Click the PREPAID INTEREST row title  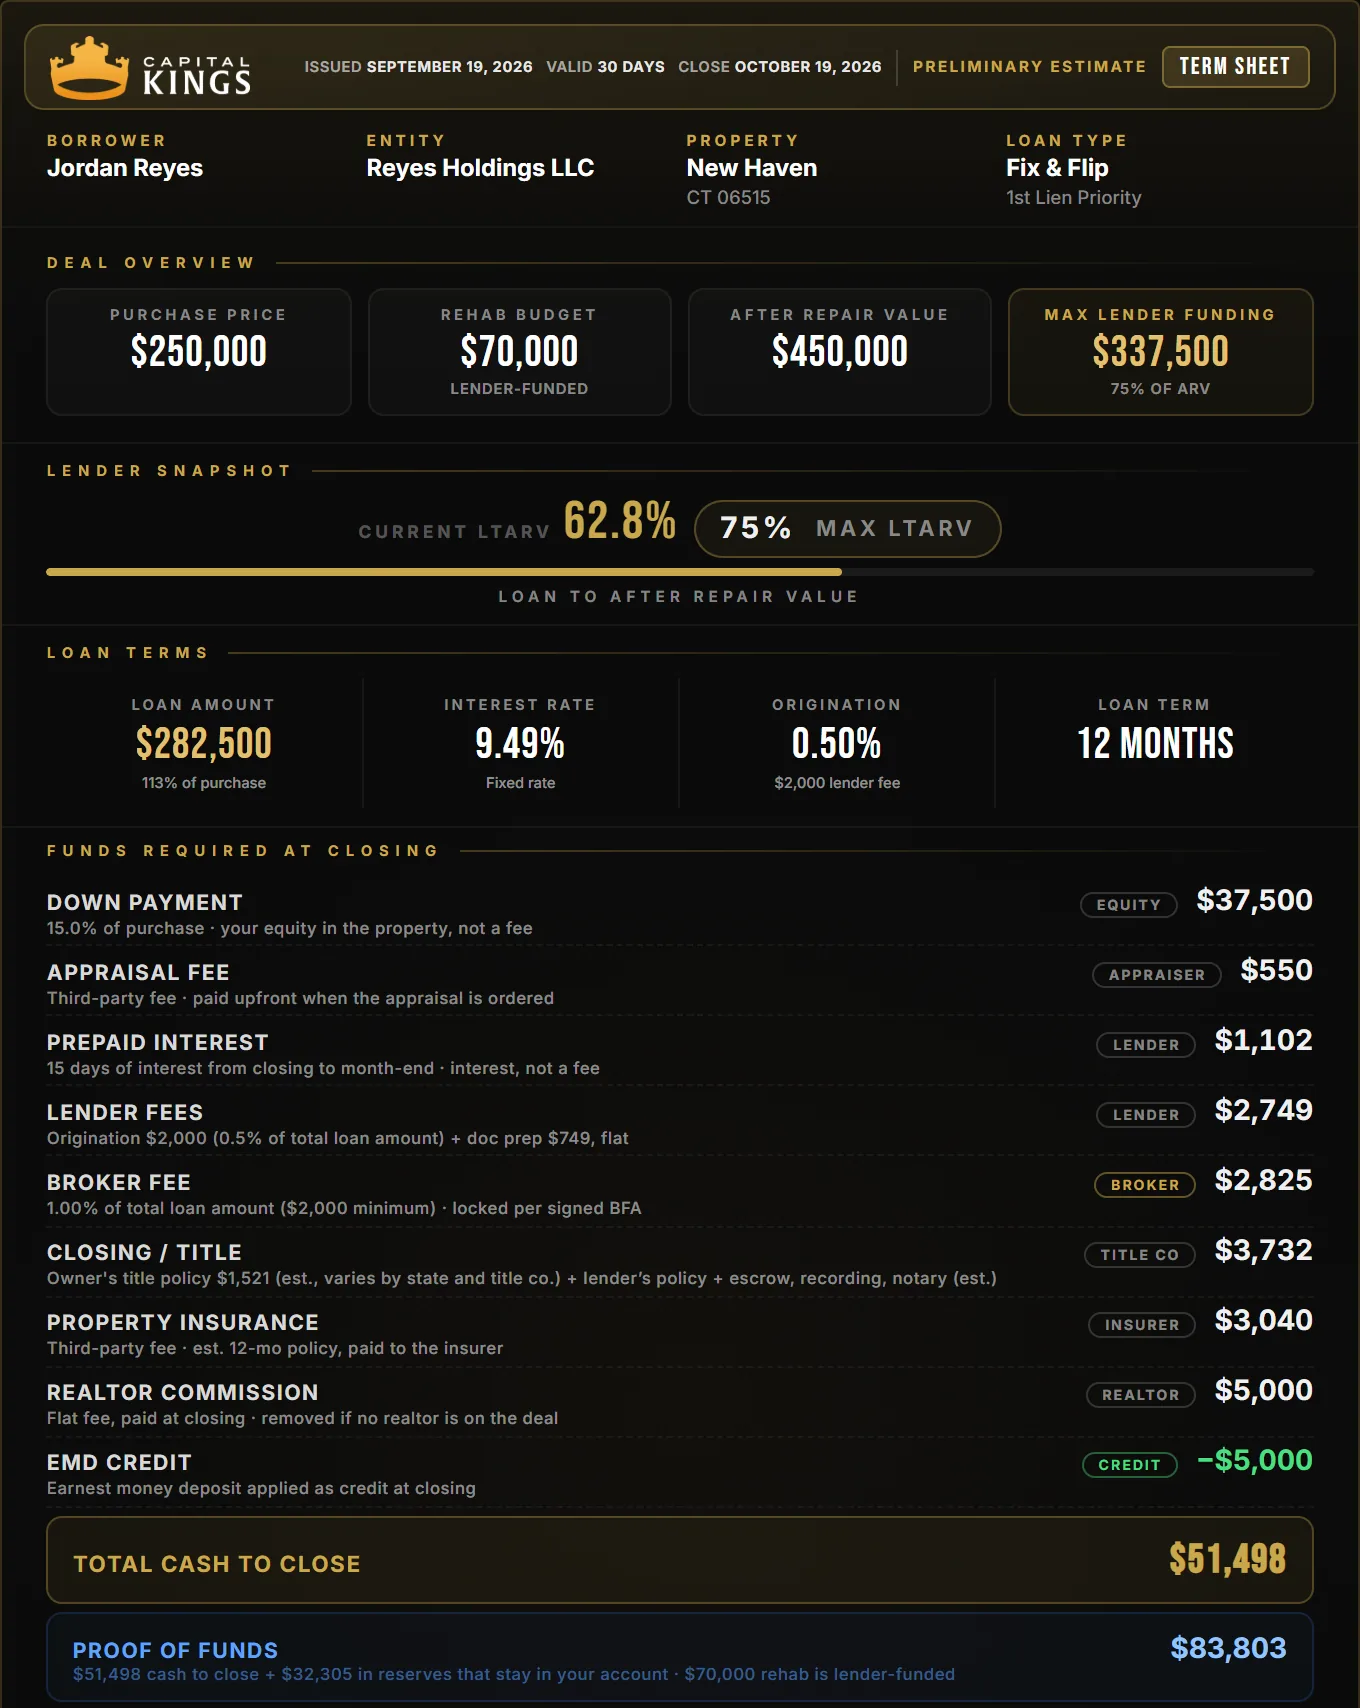coord(158,1043)
